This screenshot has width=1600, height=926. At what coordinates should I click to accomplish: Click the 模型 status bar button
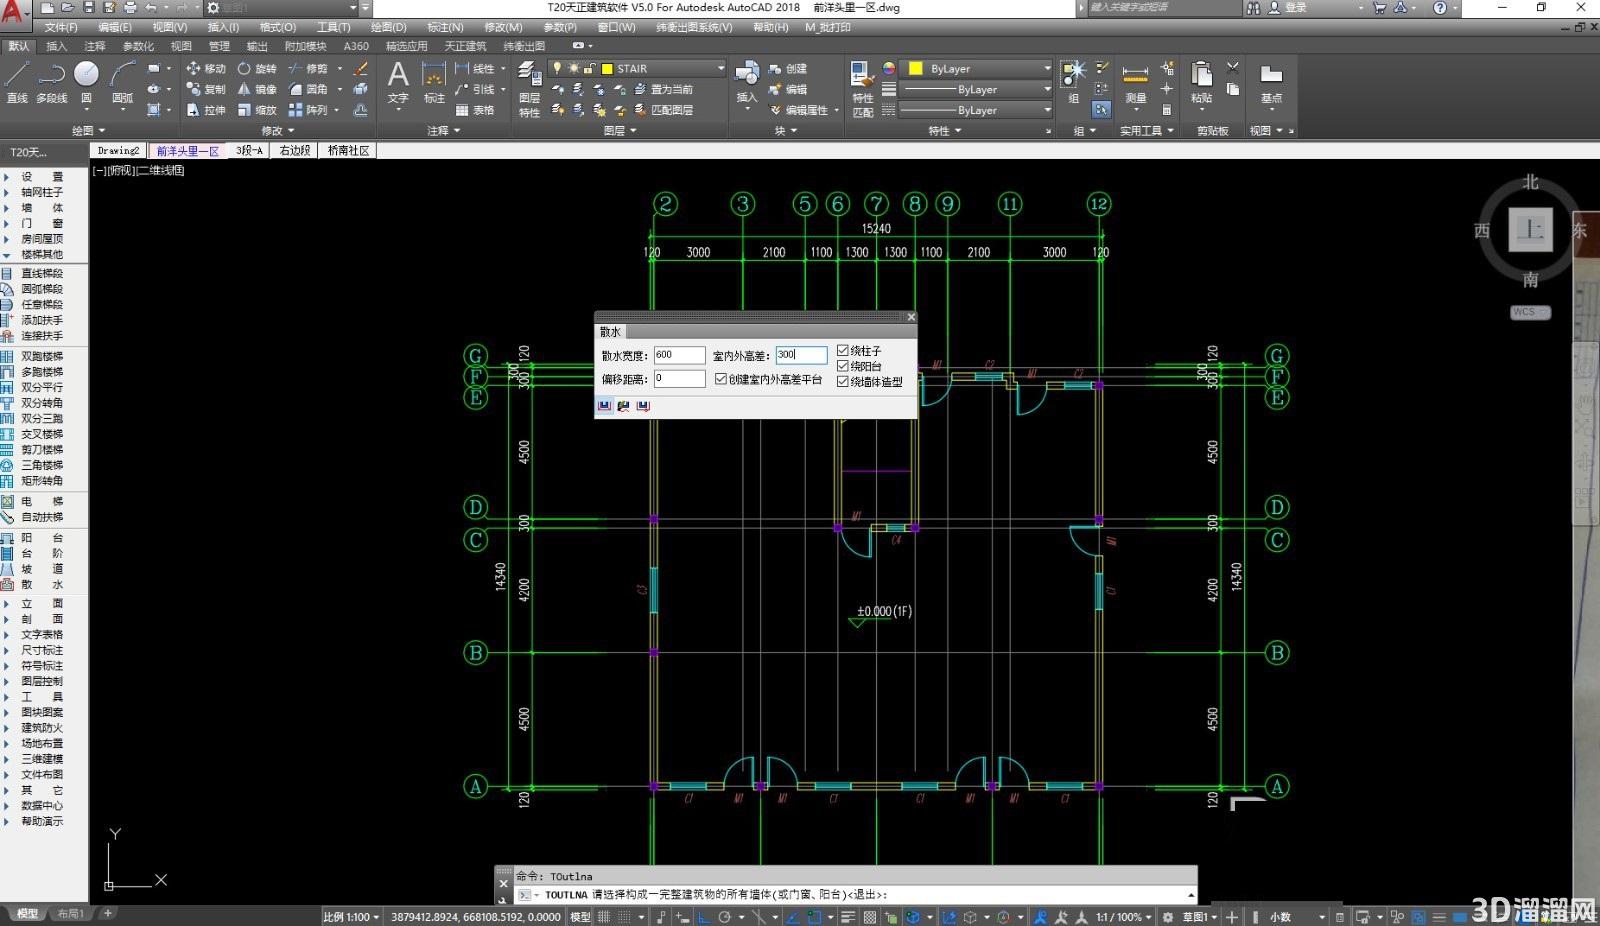(580, 916)
